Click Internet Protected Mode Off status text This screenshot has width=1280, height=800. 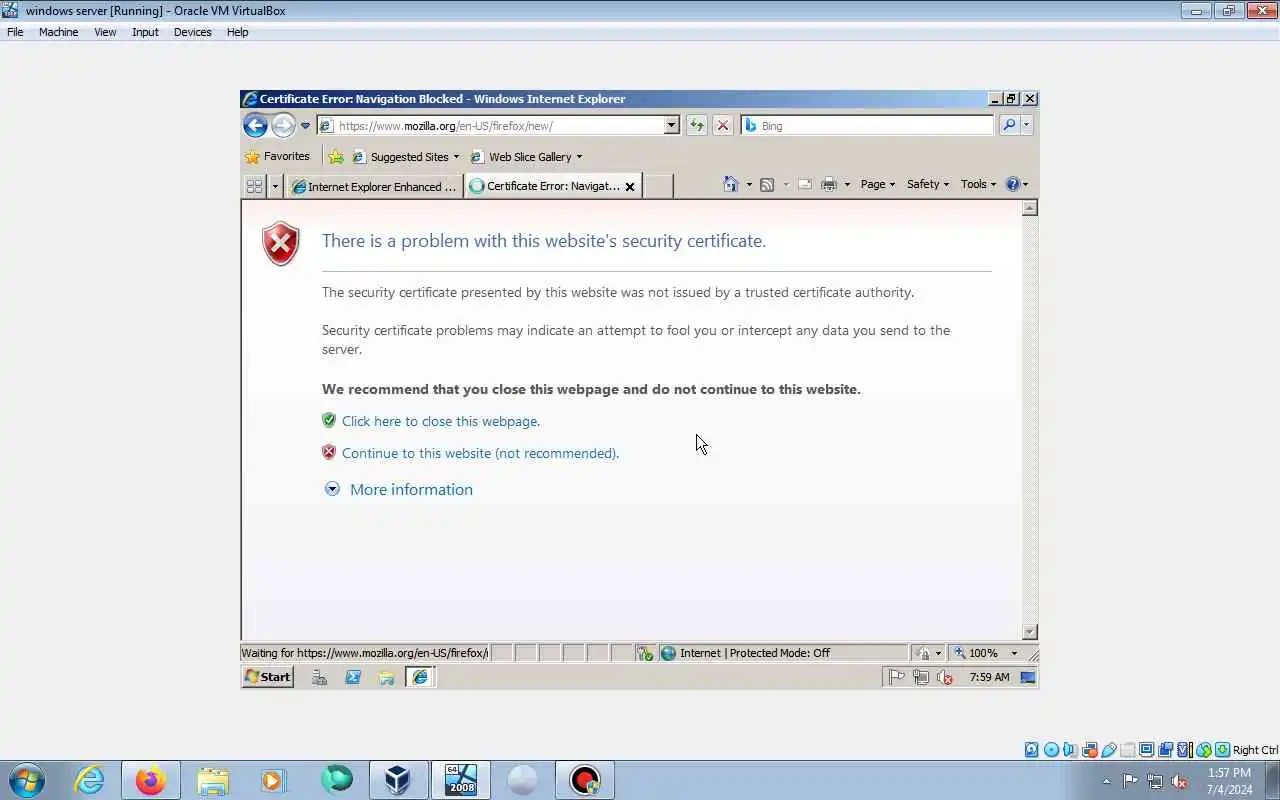pos(754,653)
